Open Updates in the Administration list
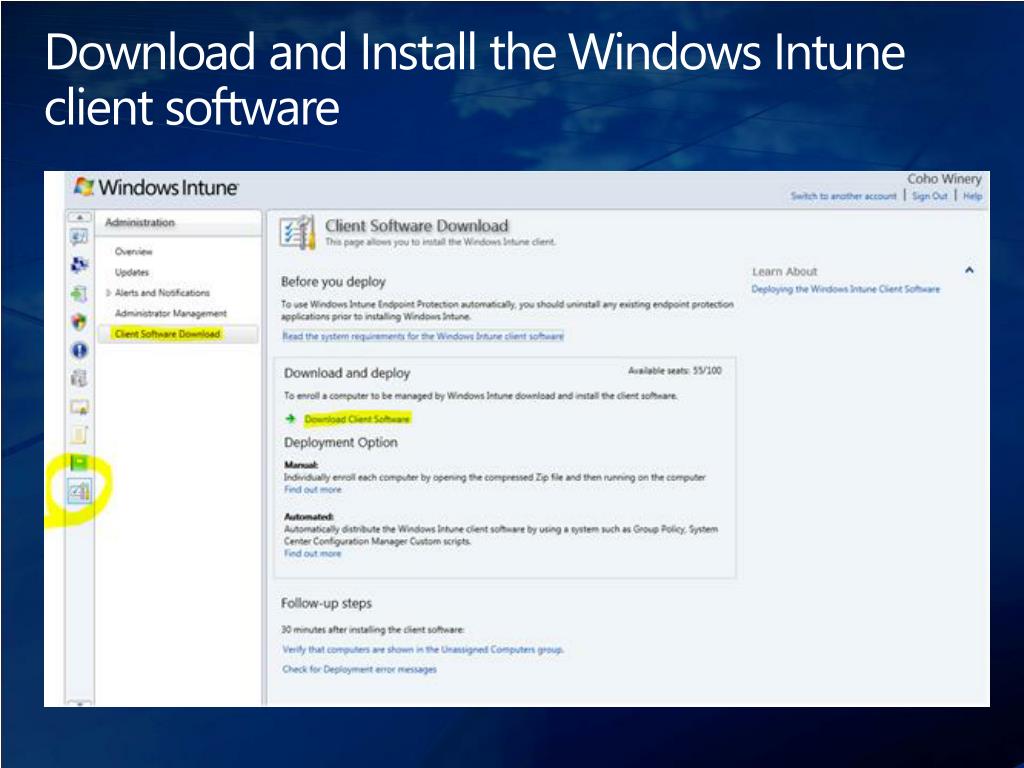 click(x=132, y=272)
